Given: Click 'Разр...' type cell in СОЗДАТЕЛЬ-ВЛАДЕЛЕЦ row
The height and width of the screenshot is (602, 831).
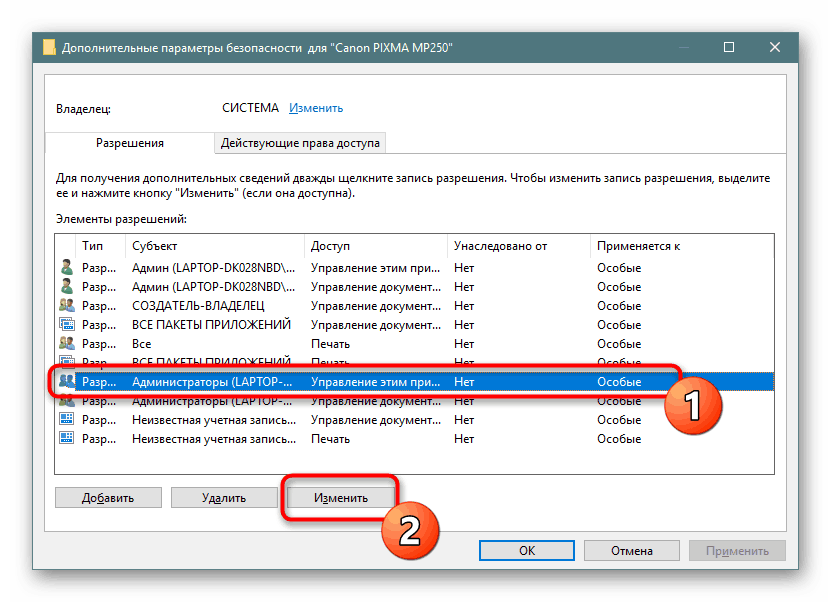Looking at the screenshot, I should click(x=99, y=306).
